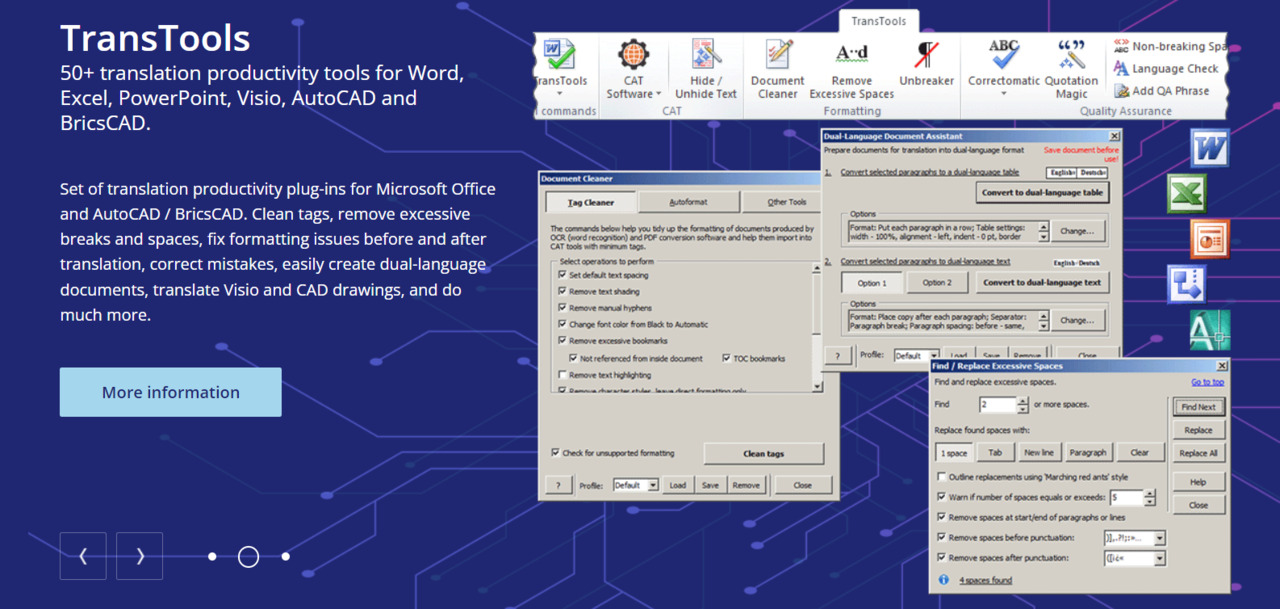This screenshot has height=609, width=1280.
Task: Open the Remove Excessive Spaces tool
Action: (852, 69)
